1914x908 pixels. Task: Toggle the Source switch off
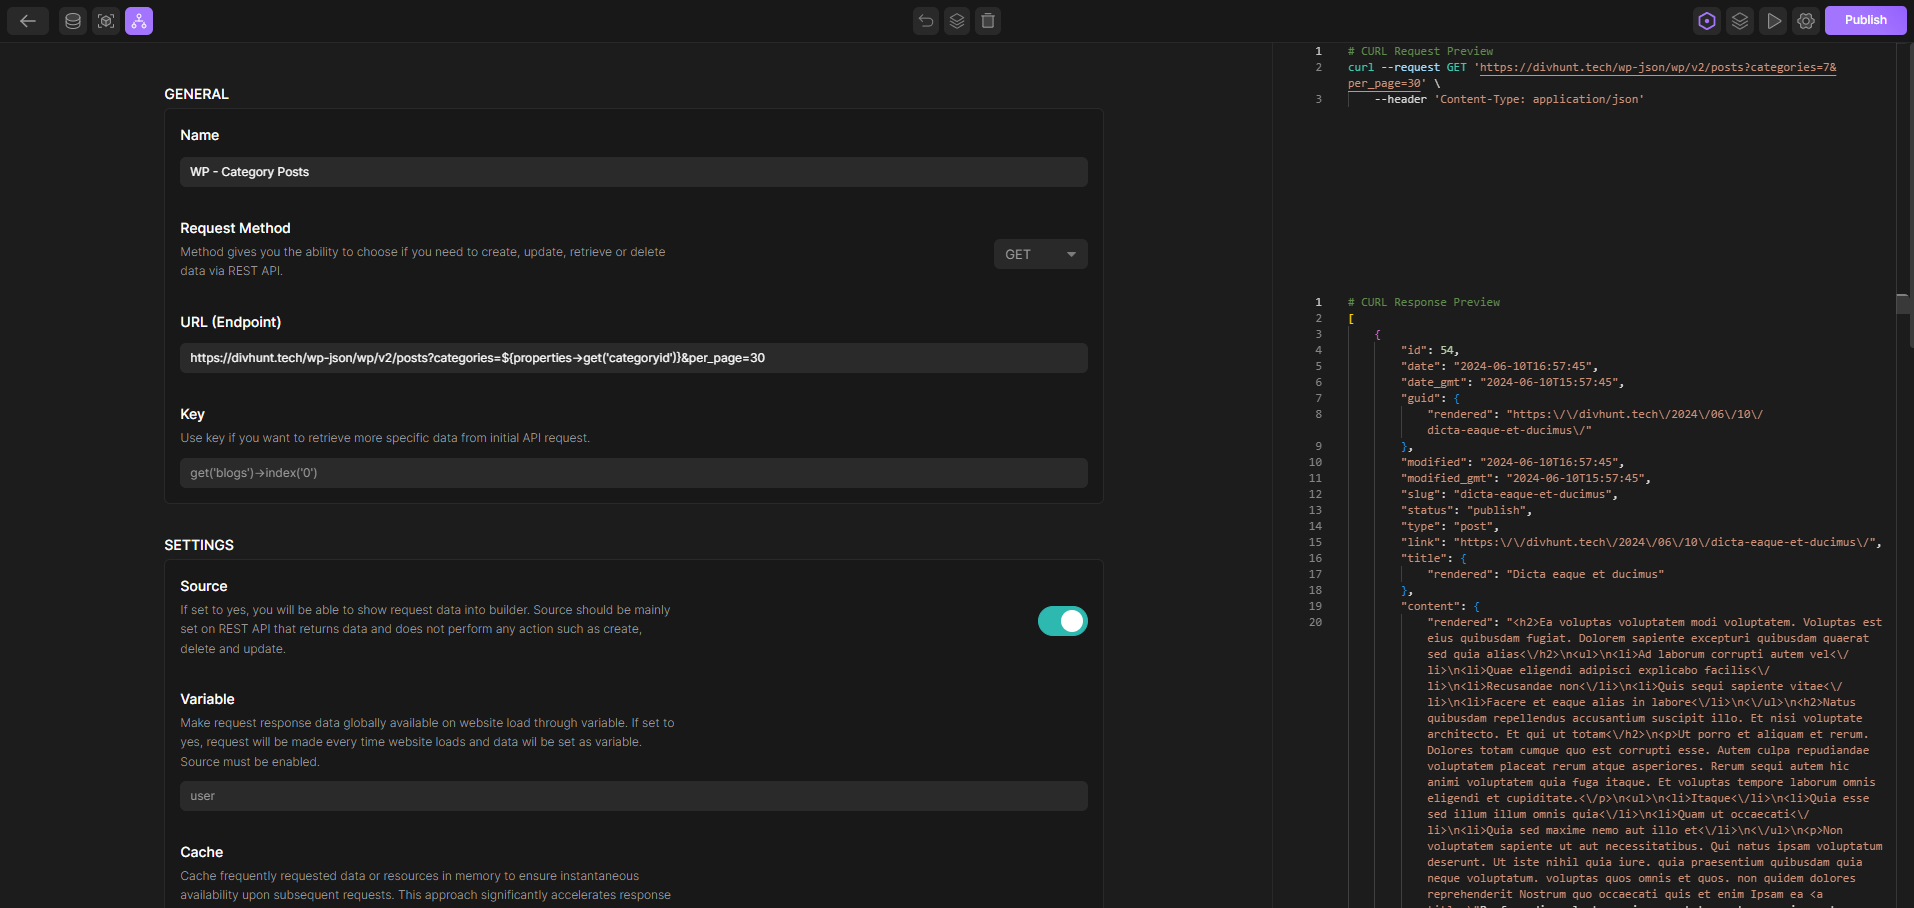(x=1062, y=621)
